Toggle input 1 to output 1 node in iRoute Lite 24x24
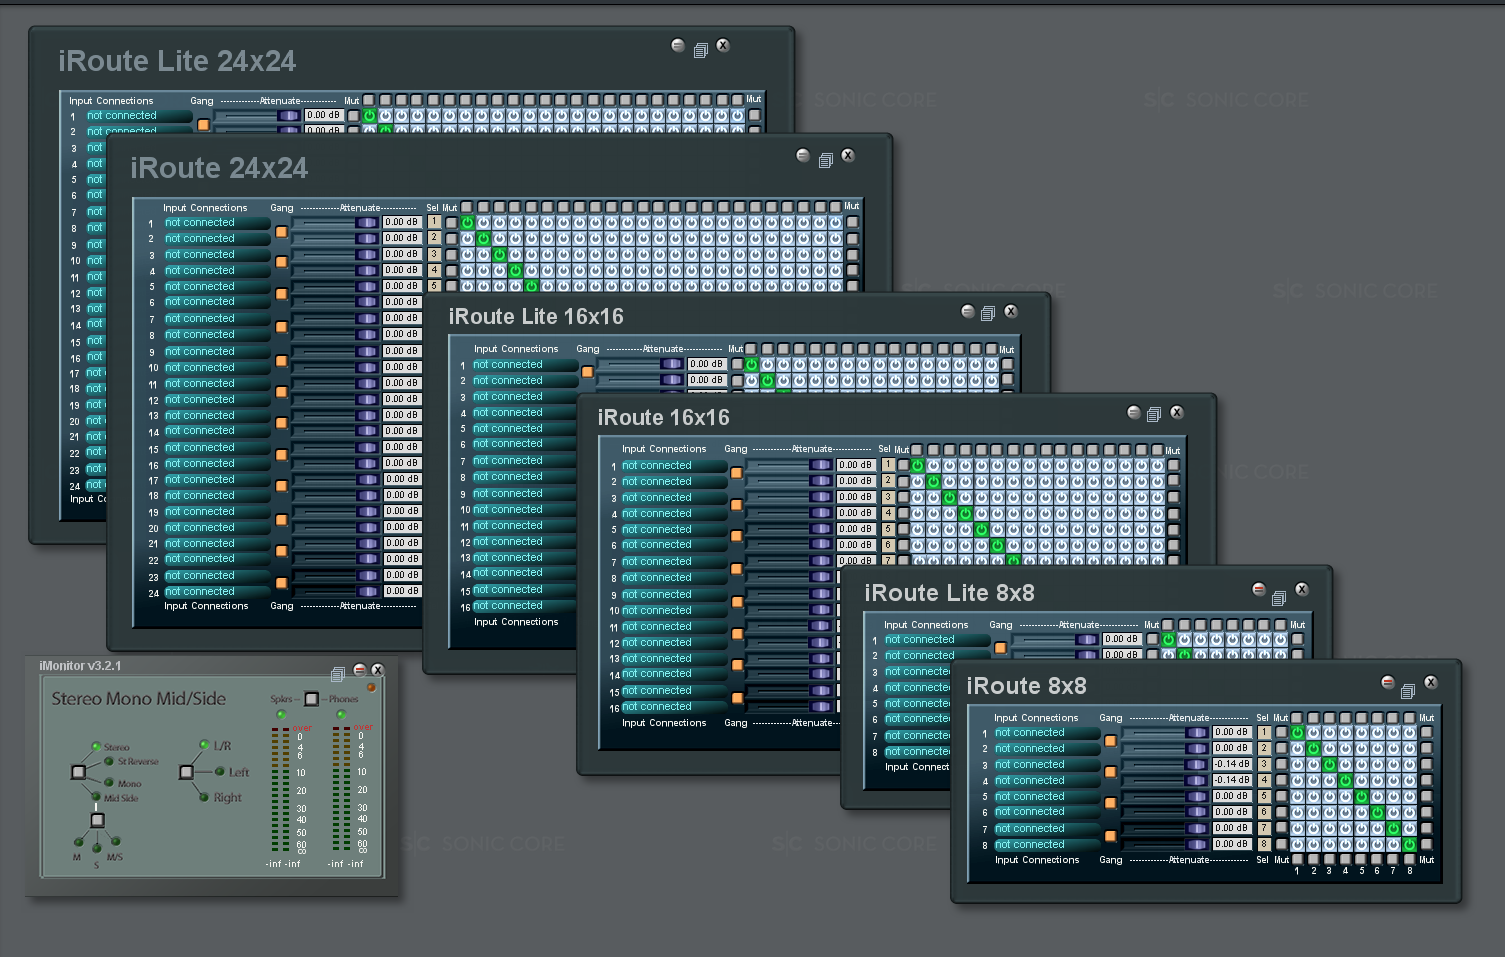Viewport: 1505px width, 957px height. (x=369, y=115)
